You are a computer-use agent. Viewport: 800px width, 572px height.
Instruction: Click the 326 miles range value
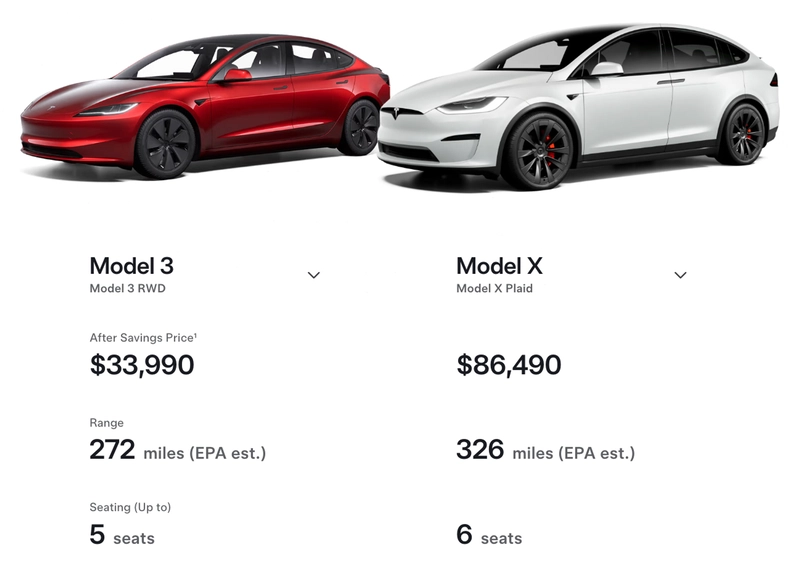pos(545,451)
